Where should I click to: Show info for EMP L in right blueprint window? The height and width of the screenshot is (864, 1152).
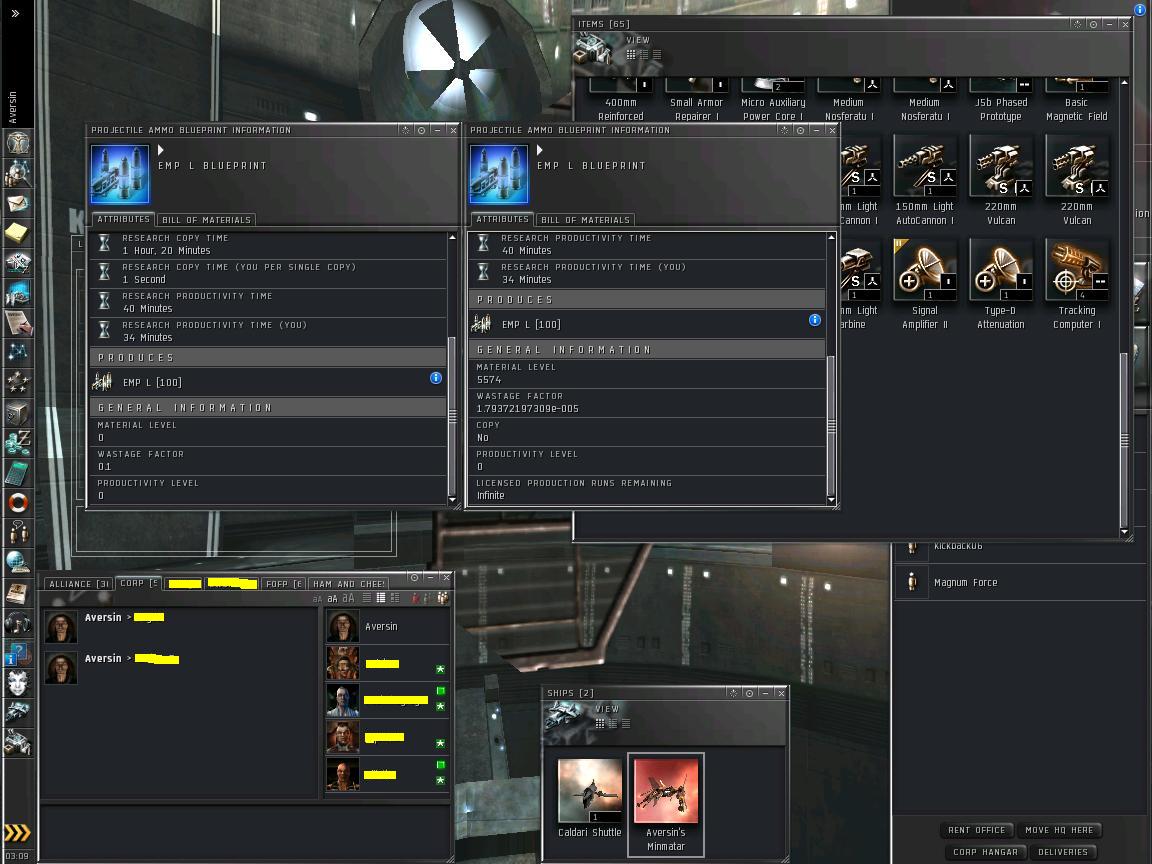point(815,320)
